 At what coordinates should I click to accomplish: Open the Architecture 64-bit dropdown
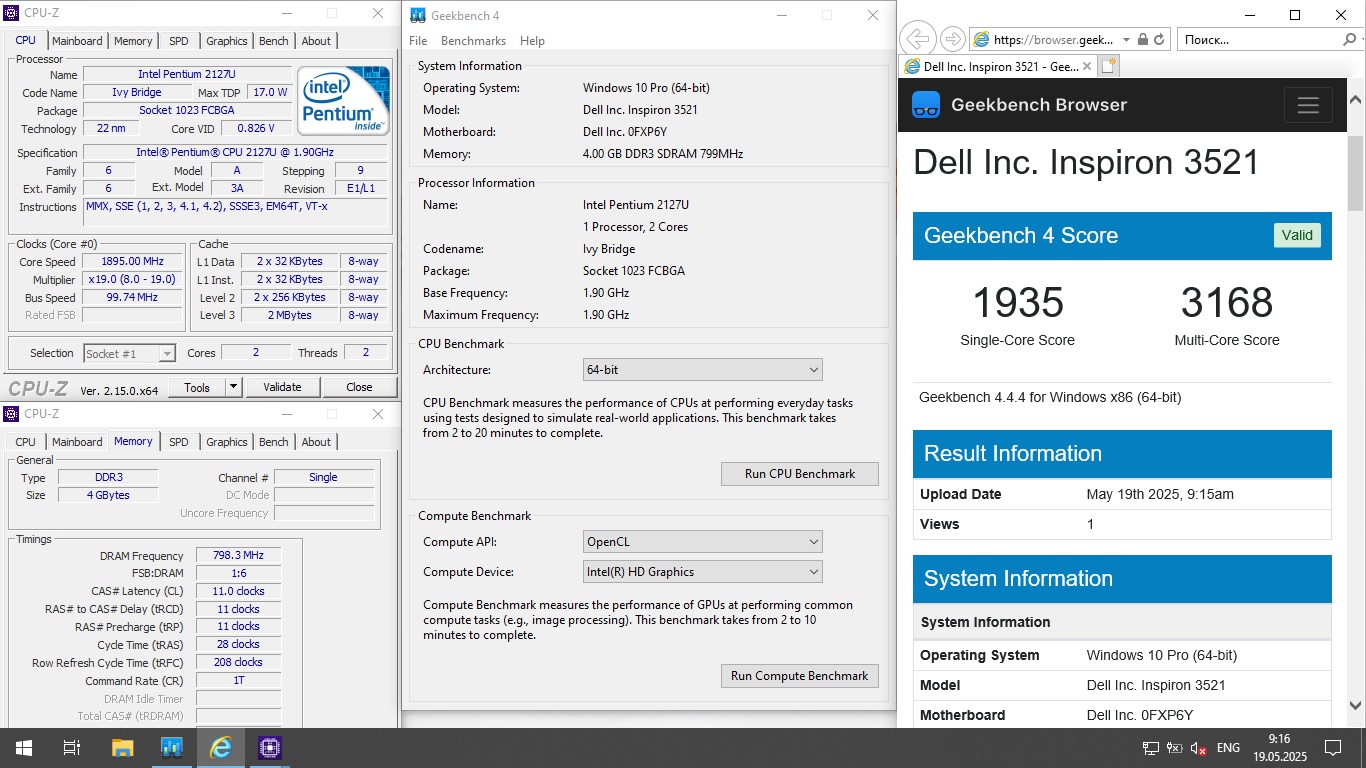coord(703,370)
